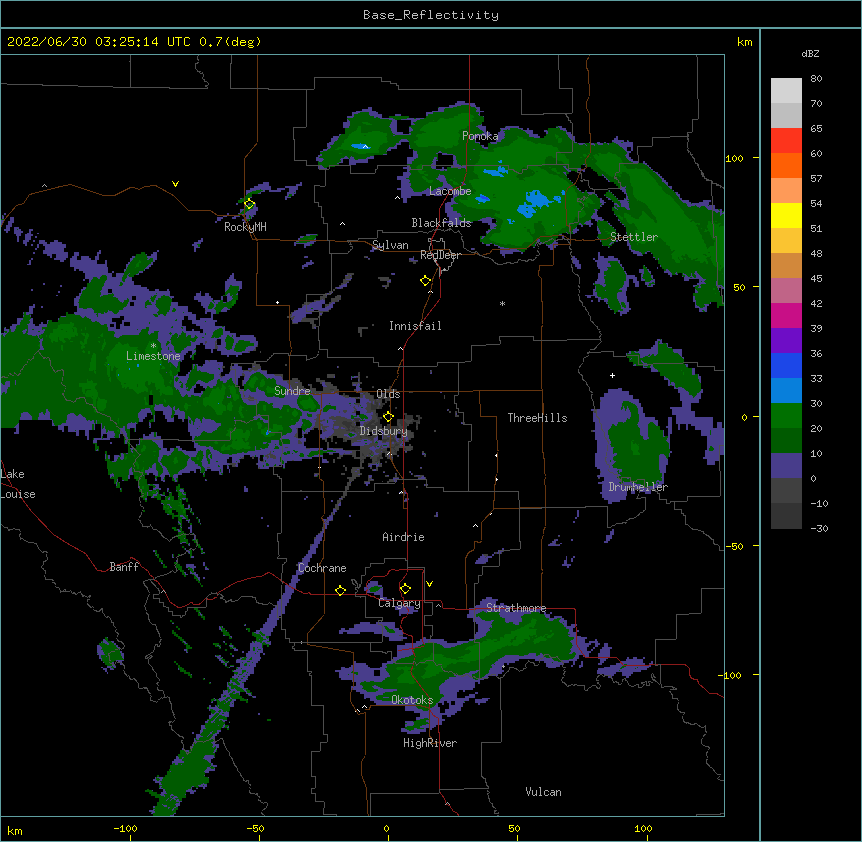The height and width of the screenshot is (842, 862).
Task: Select the orange 60–57 dBZ swatch
Action: pos(786,165)
